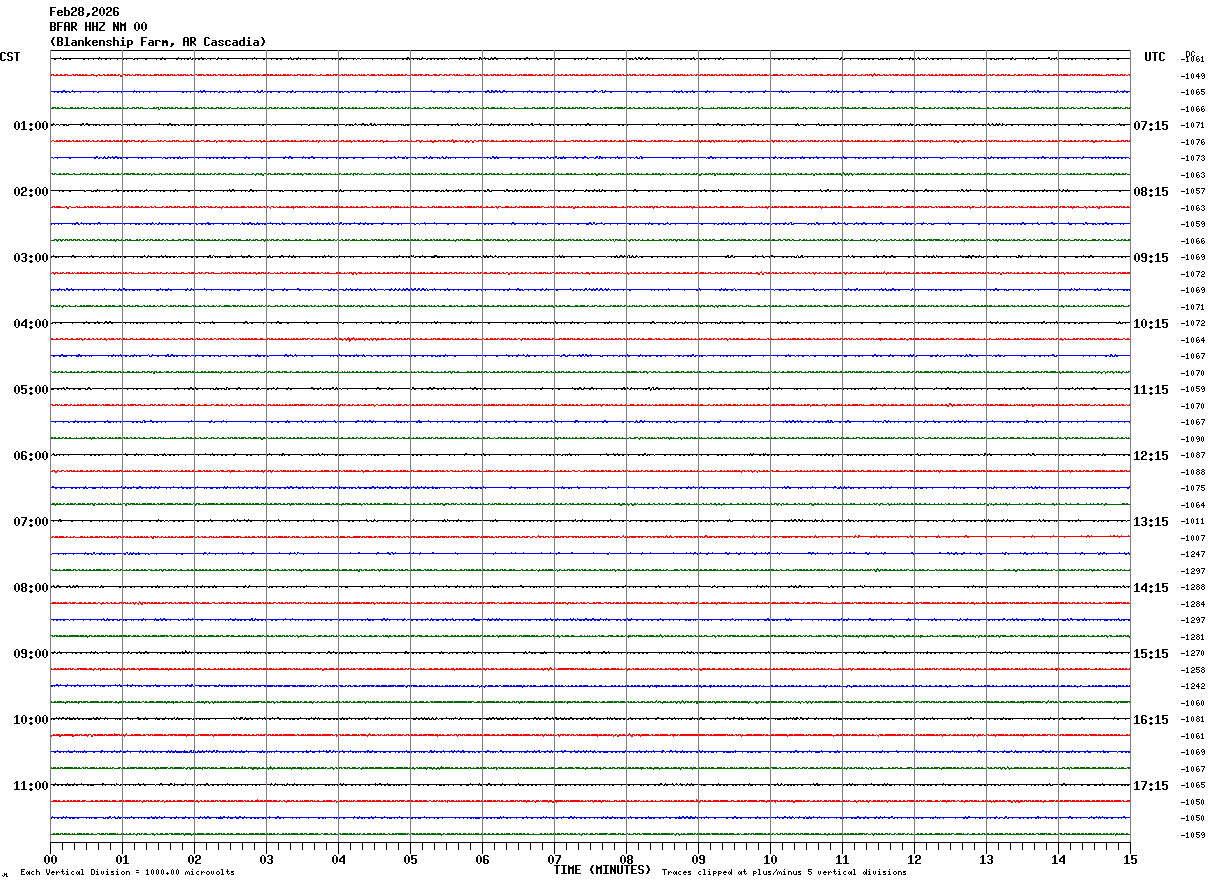Click the 17:15 UTC time label

click(1151, 785)
